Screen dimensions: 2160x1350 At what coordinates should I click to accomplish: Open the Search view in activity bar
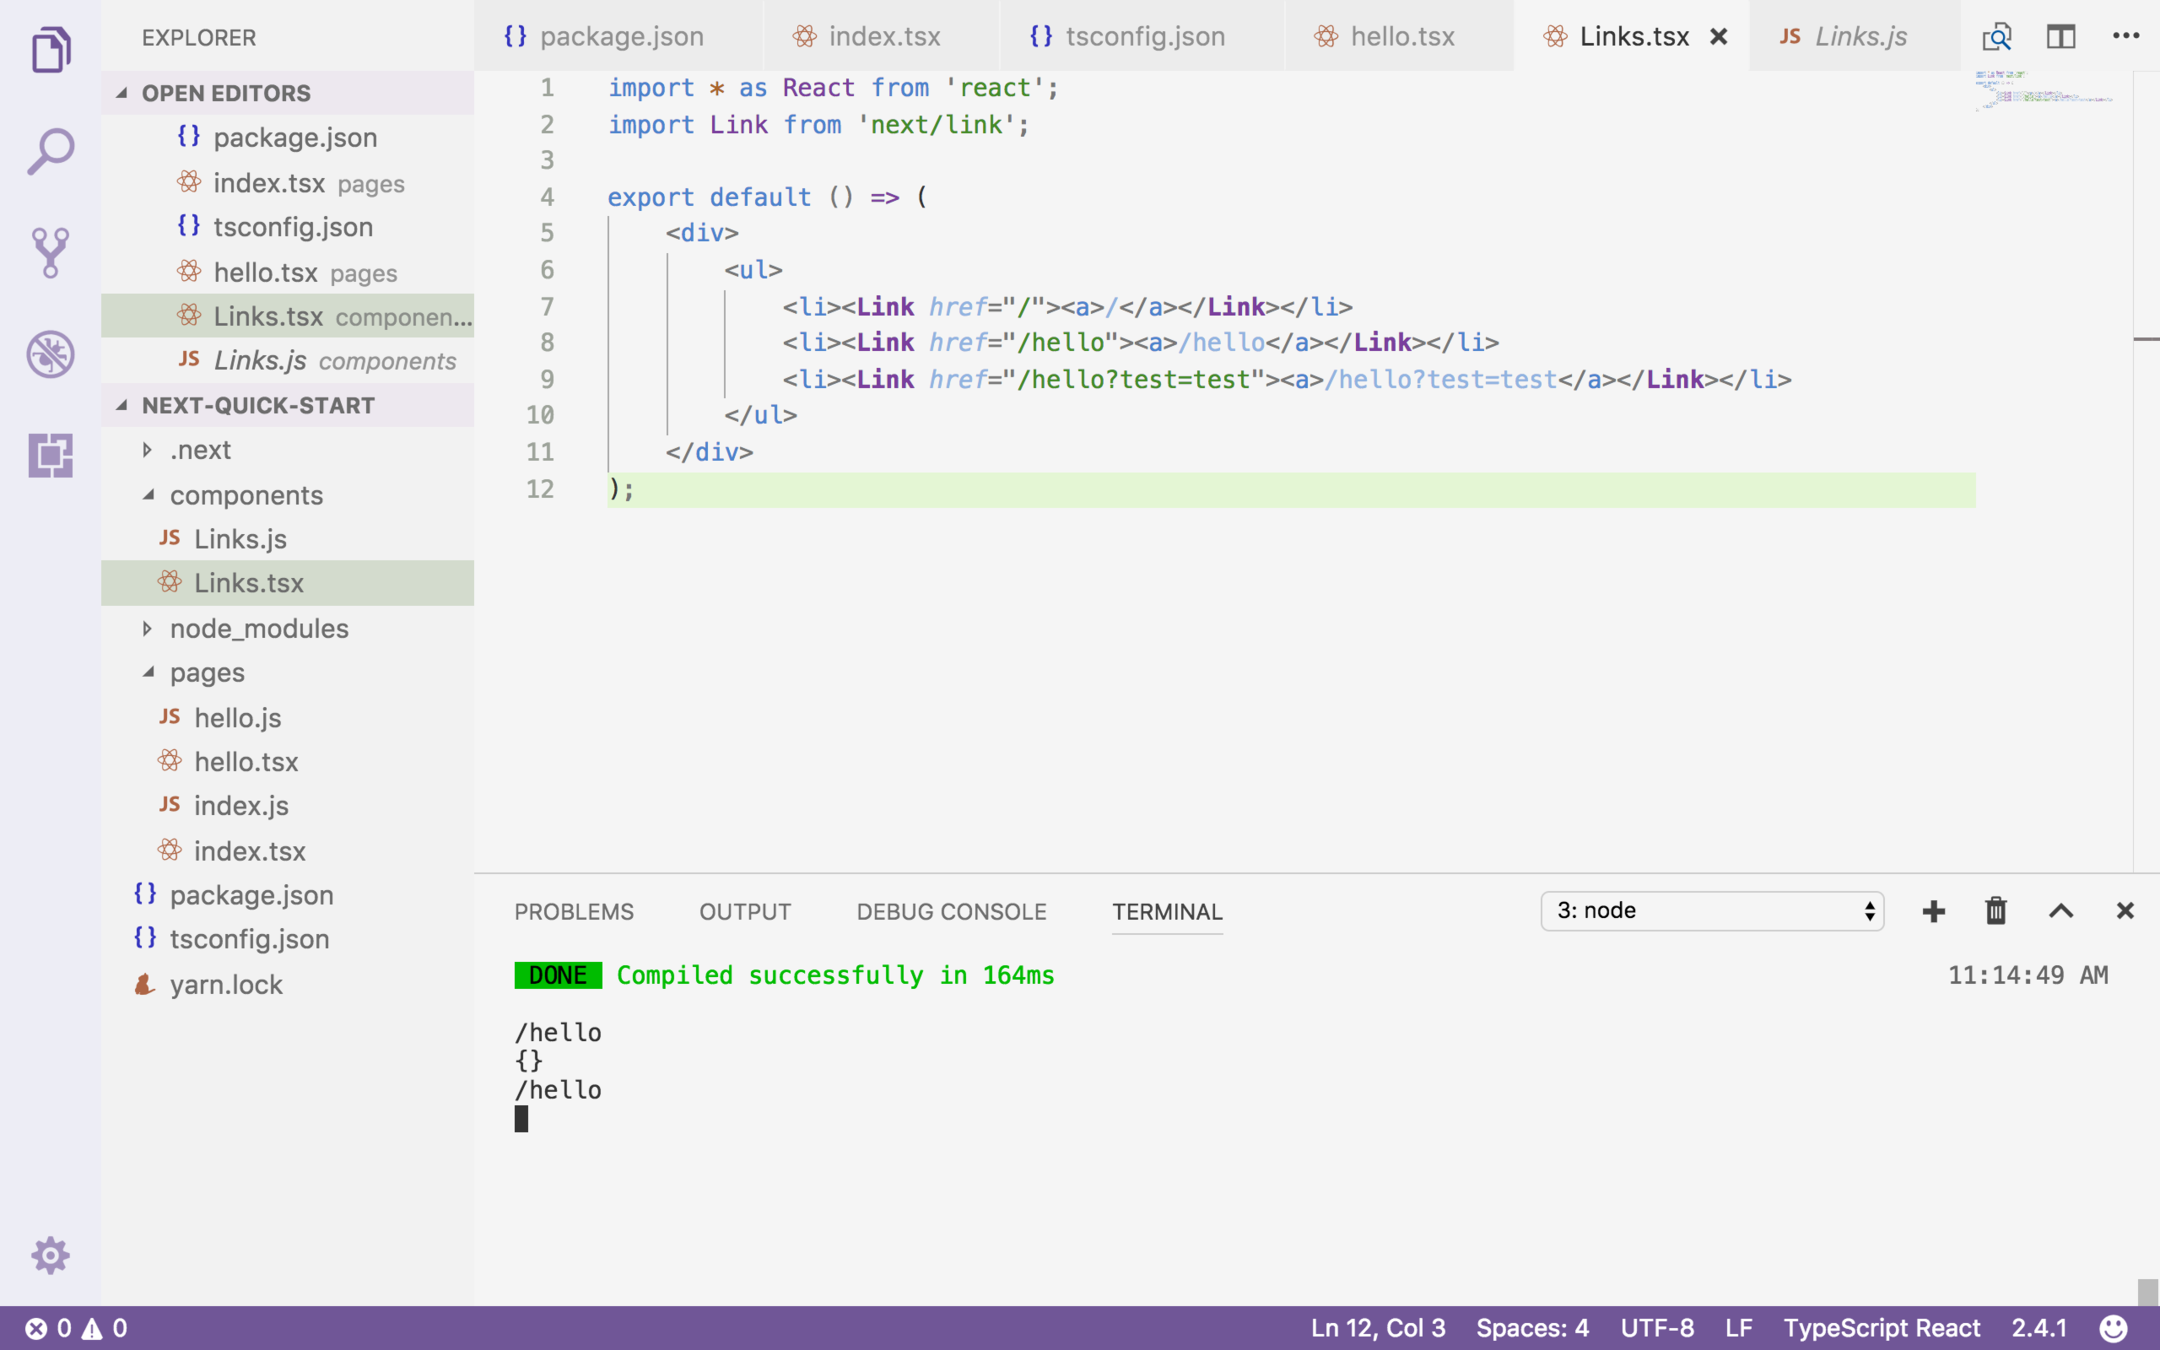click(x=50, y=151)
